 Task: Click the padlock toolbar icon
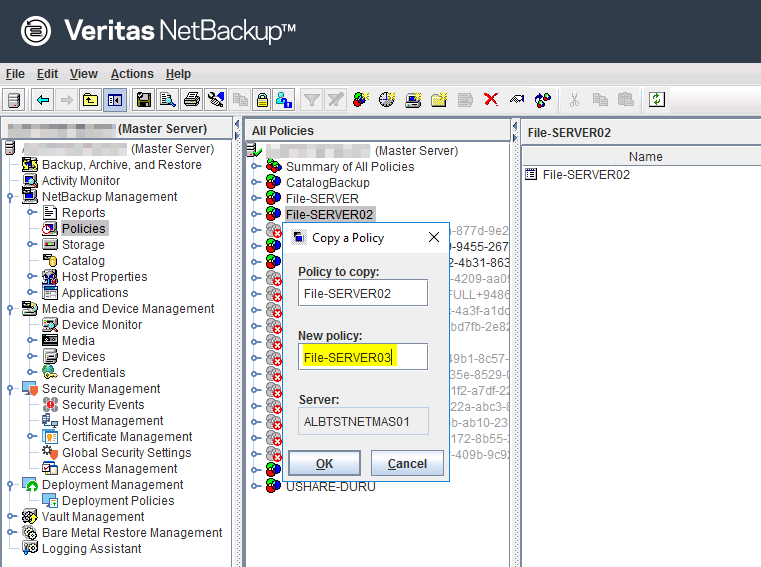262,99
